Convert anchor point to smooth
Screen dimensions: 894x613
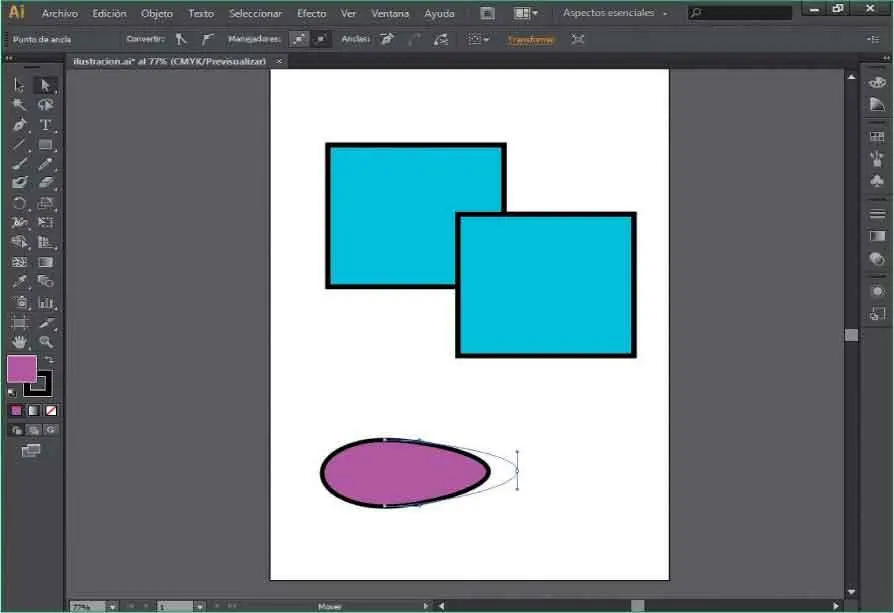point(208,39)
